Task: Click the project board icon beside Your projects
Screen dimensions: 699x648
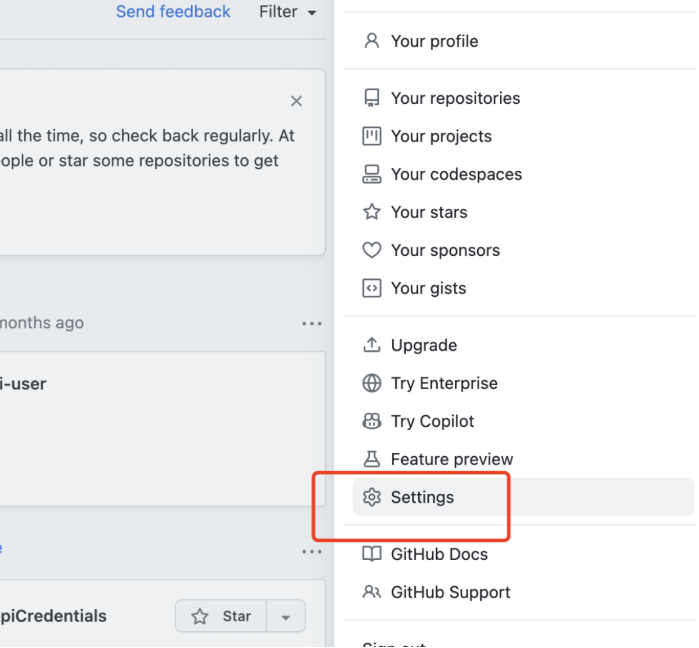Action: [x=372, y=136]
